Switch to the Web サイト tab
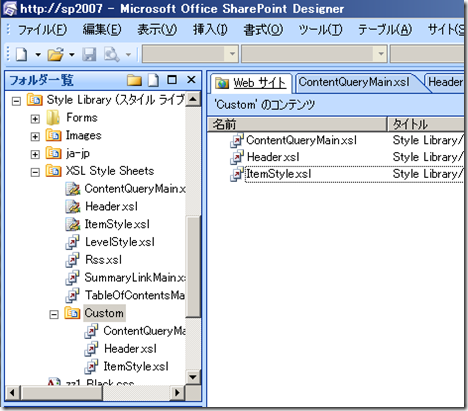Viewport: 468px width, 411px height. 251,83
